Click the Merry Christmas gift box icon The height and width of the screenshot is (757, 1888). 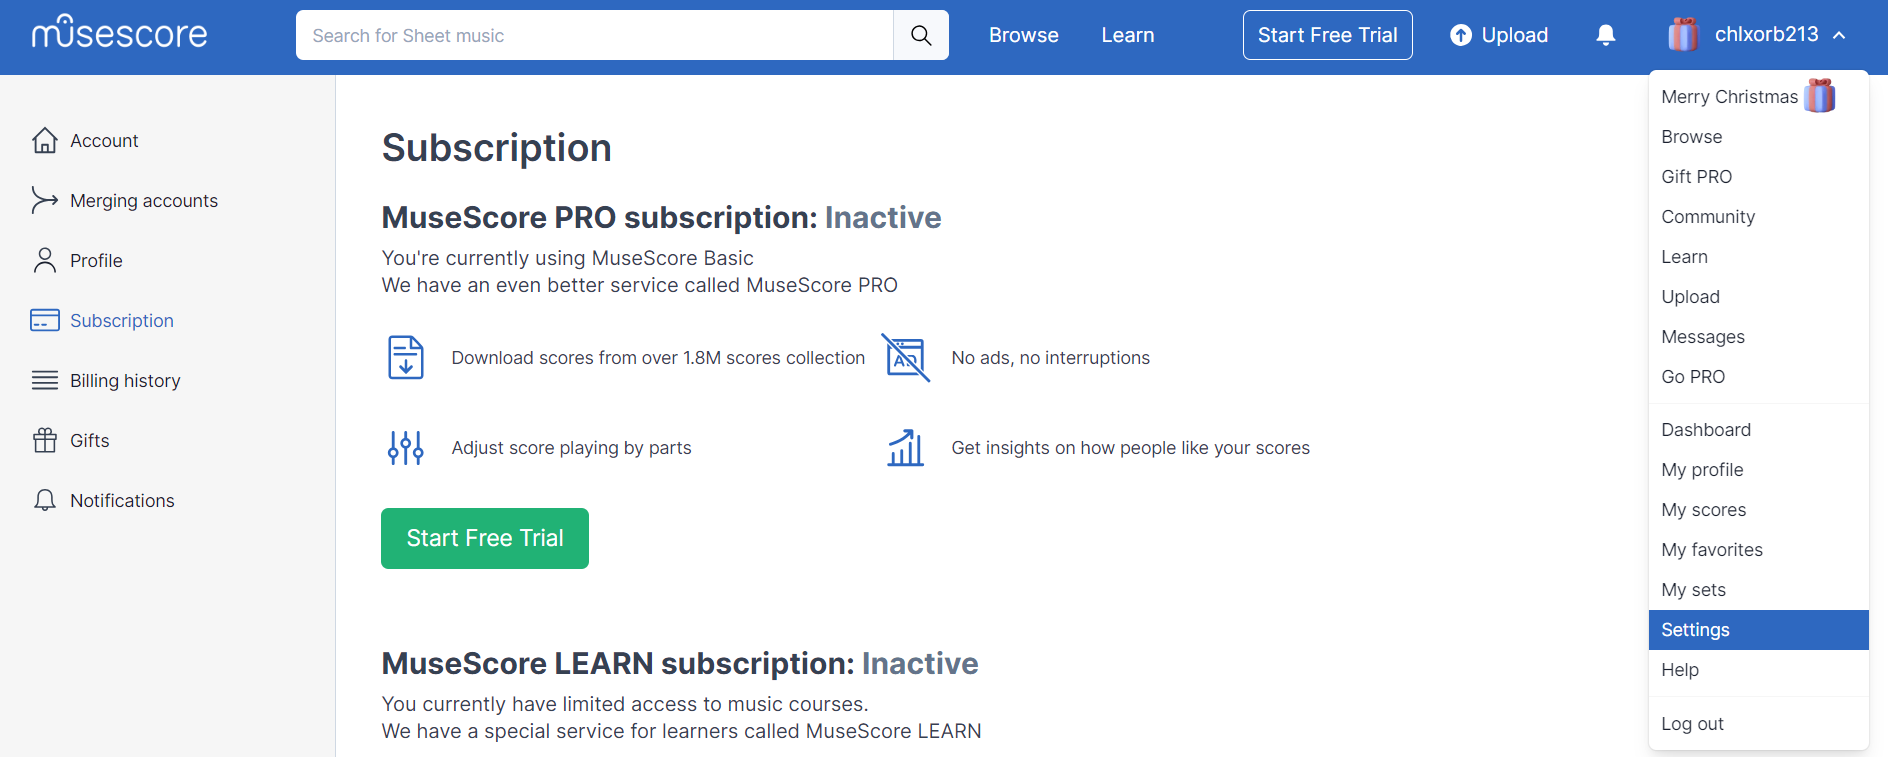coord(1820,96)
